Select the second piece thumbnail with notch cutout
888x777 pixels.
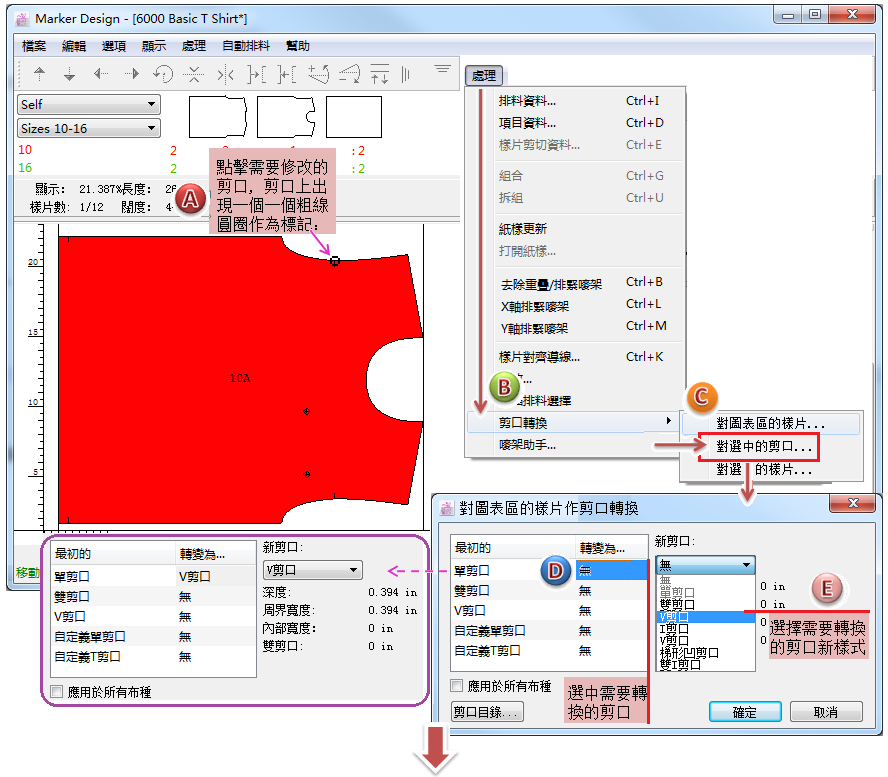286,117
